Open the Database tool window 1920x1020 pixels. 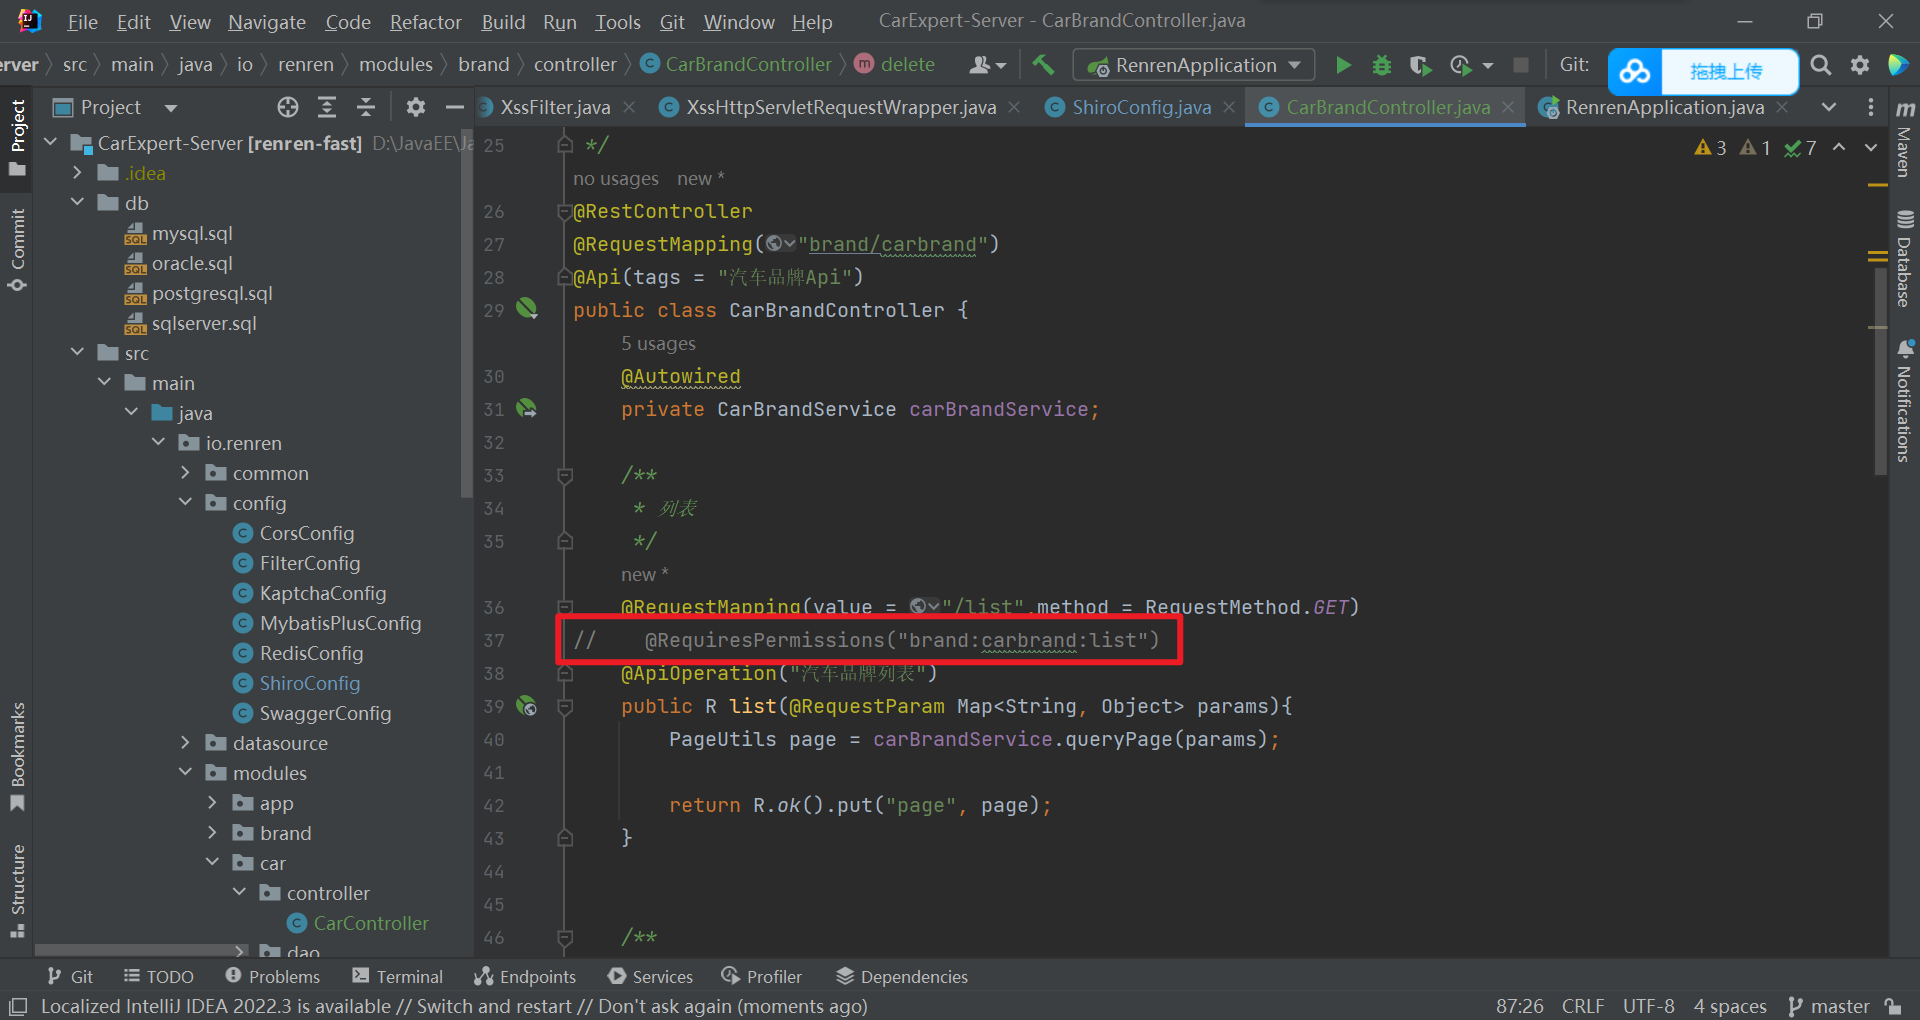[1905, 258]
